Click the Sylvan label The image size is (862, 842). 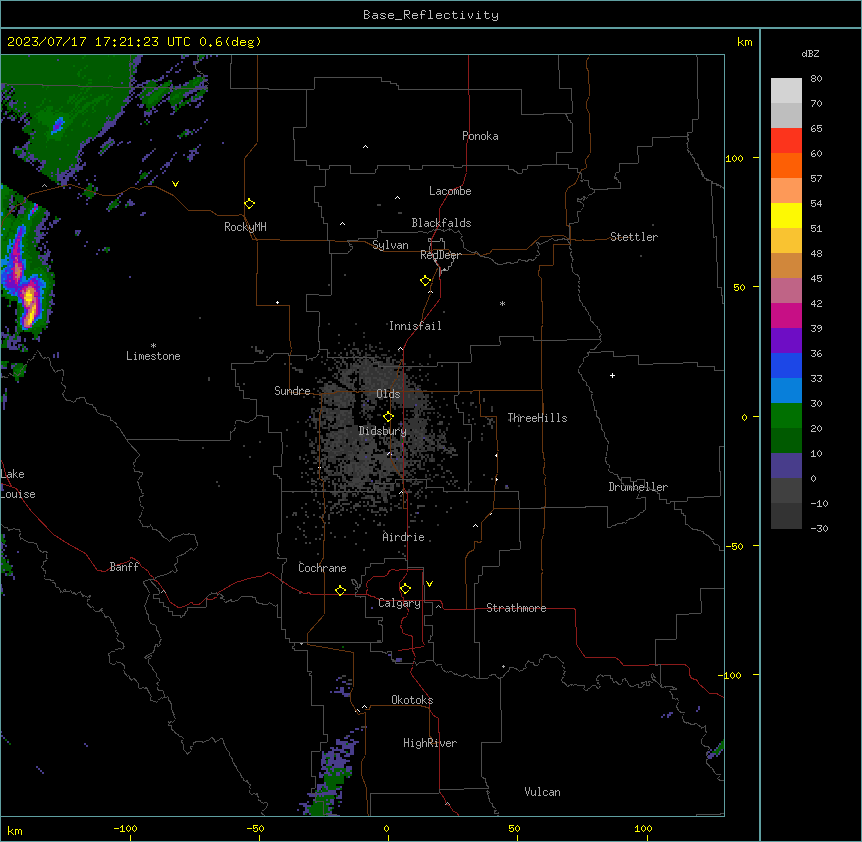click(390, 245)
